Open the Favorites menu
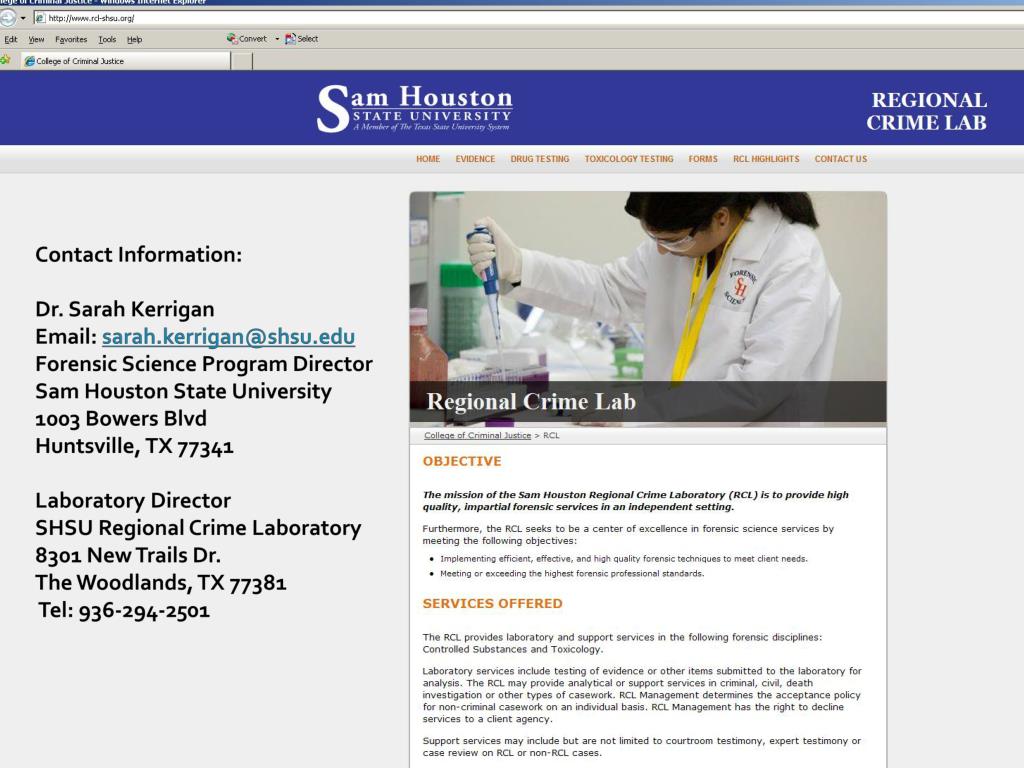The width and height of the screenshot is (1024, 768). tap(71, 39)
